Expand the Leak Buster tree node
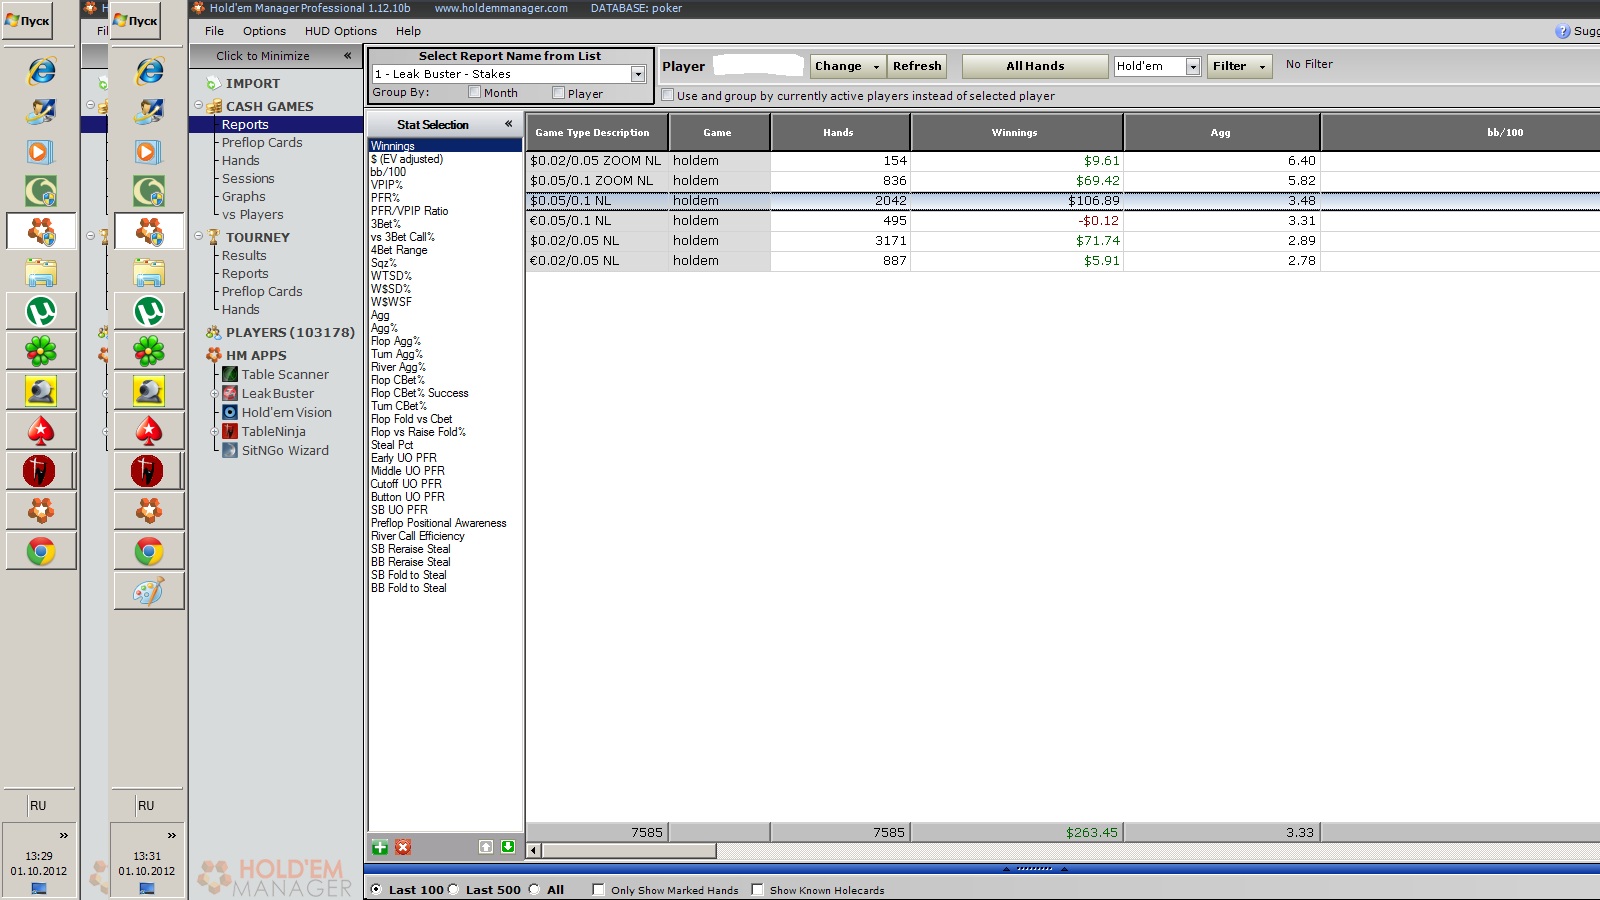Image resolution: width=1600 pixels, height=900 pixels. coord(215,393)
